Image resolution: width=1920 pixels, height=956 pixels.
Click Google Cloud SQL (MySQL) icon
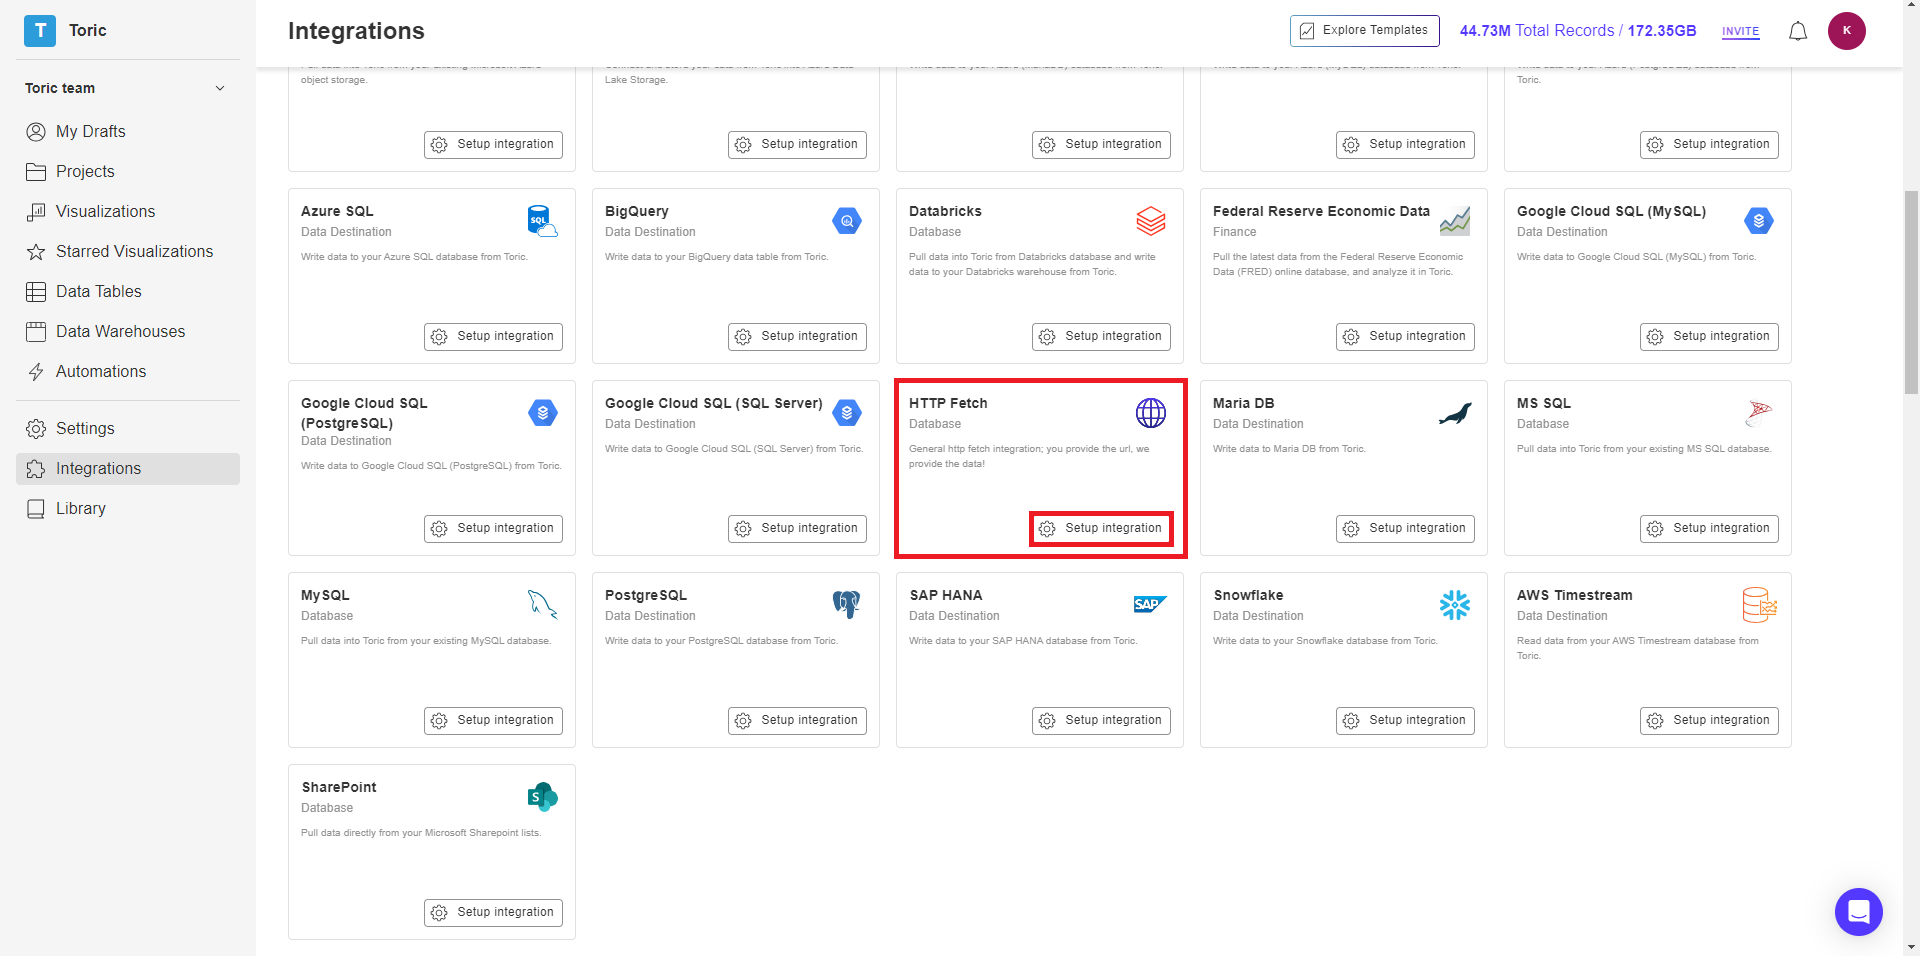tap(1758, 221)
